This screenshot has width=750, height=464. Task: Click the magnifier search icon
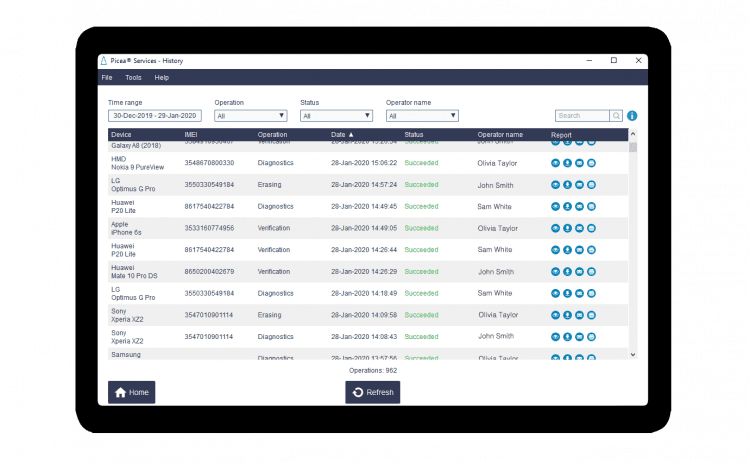[x=617, y=116]
